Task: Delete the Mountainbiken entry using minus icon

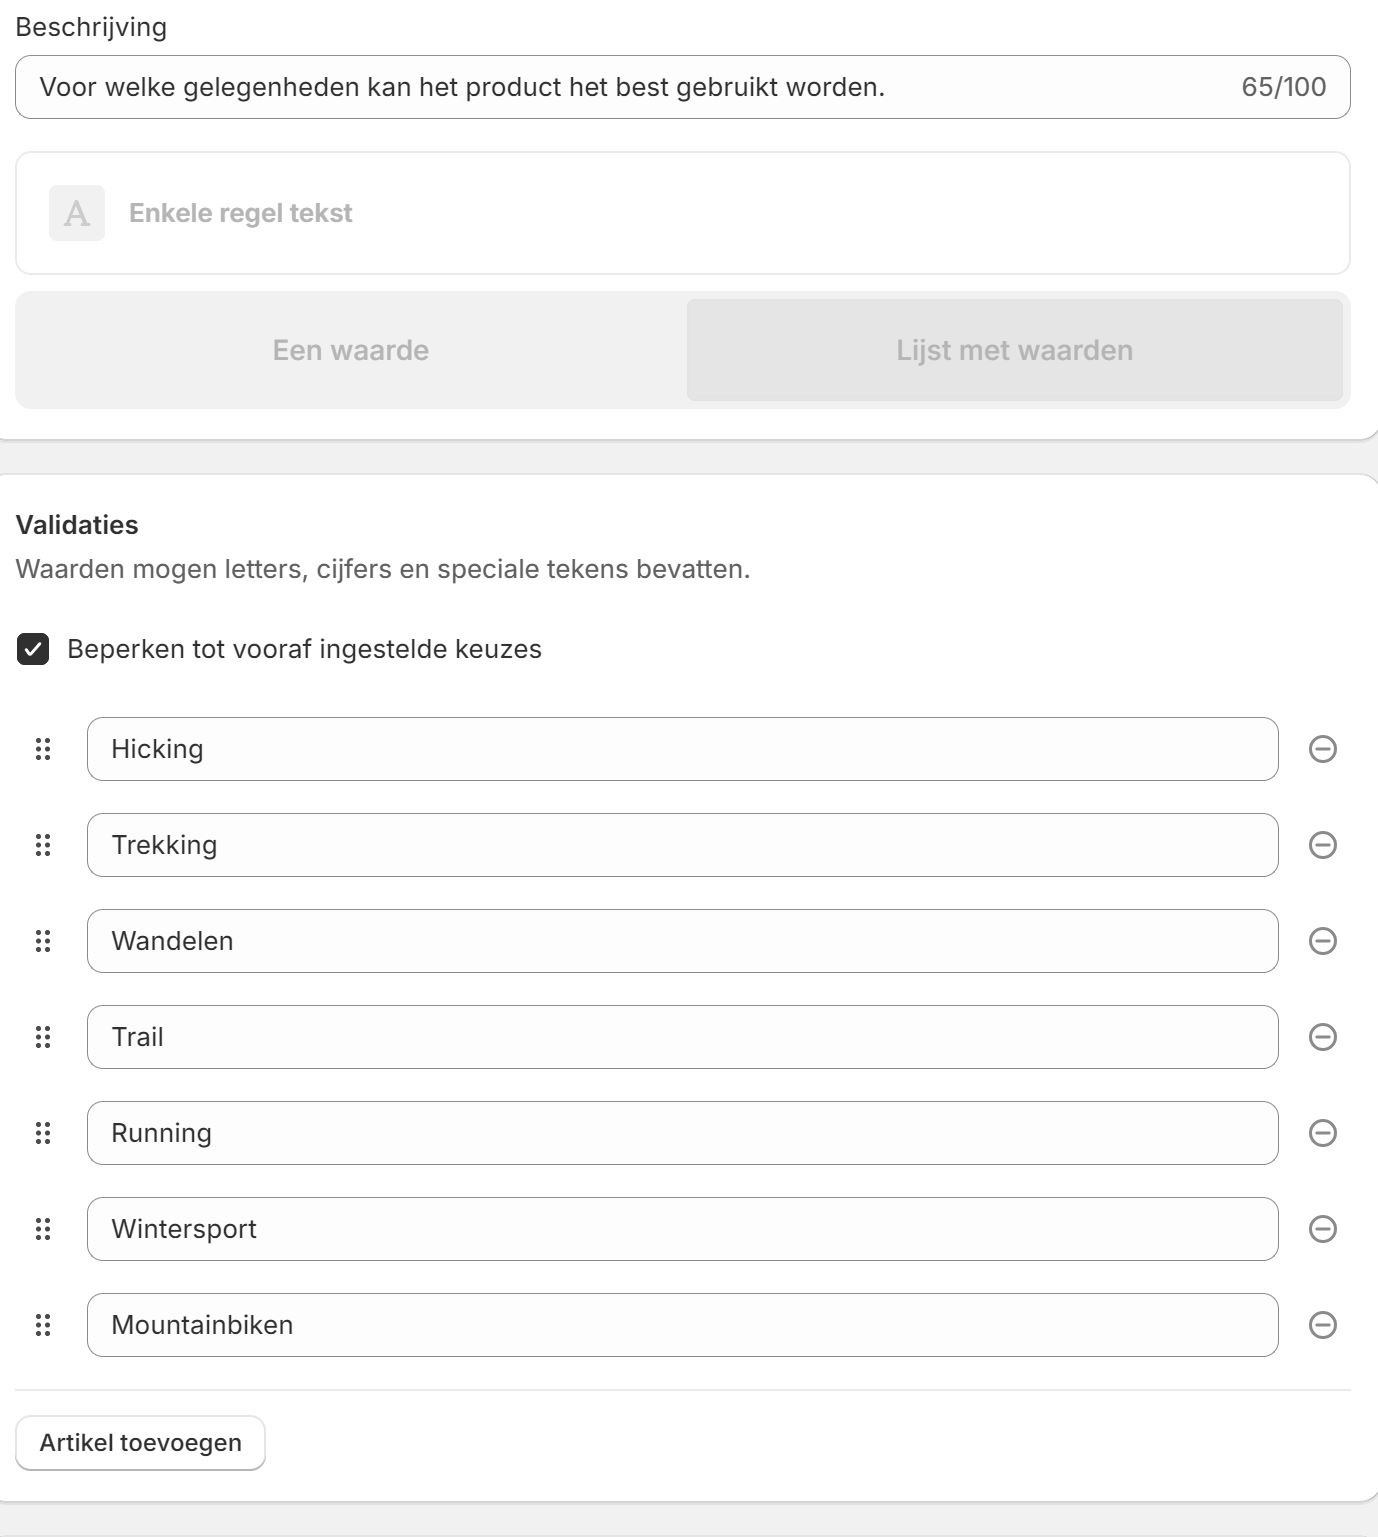Action: coord(1322,1325)
